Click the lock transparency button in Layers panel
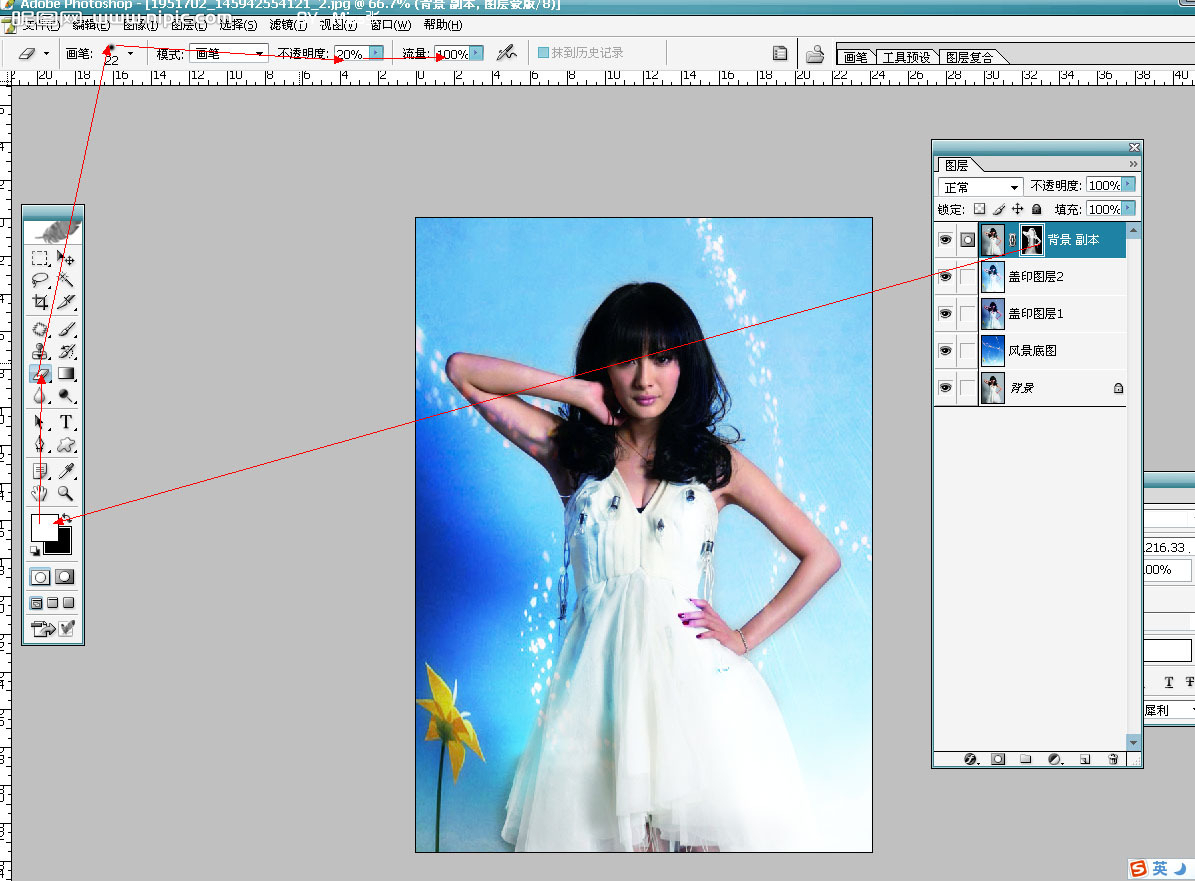Screen dimensions: 1195x881 tap(980, 209)
